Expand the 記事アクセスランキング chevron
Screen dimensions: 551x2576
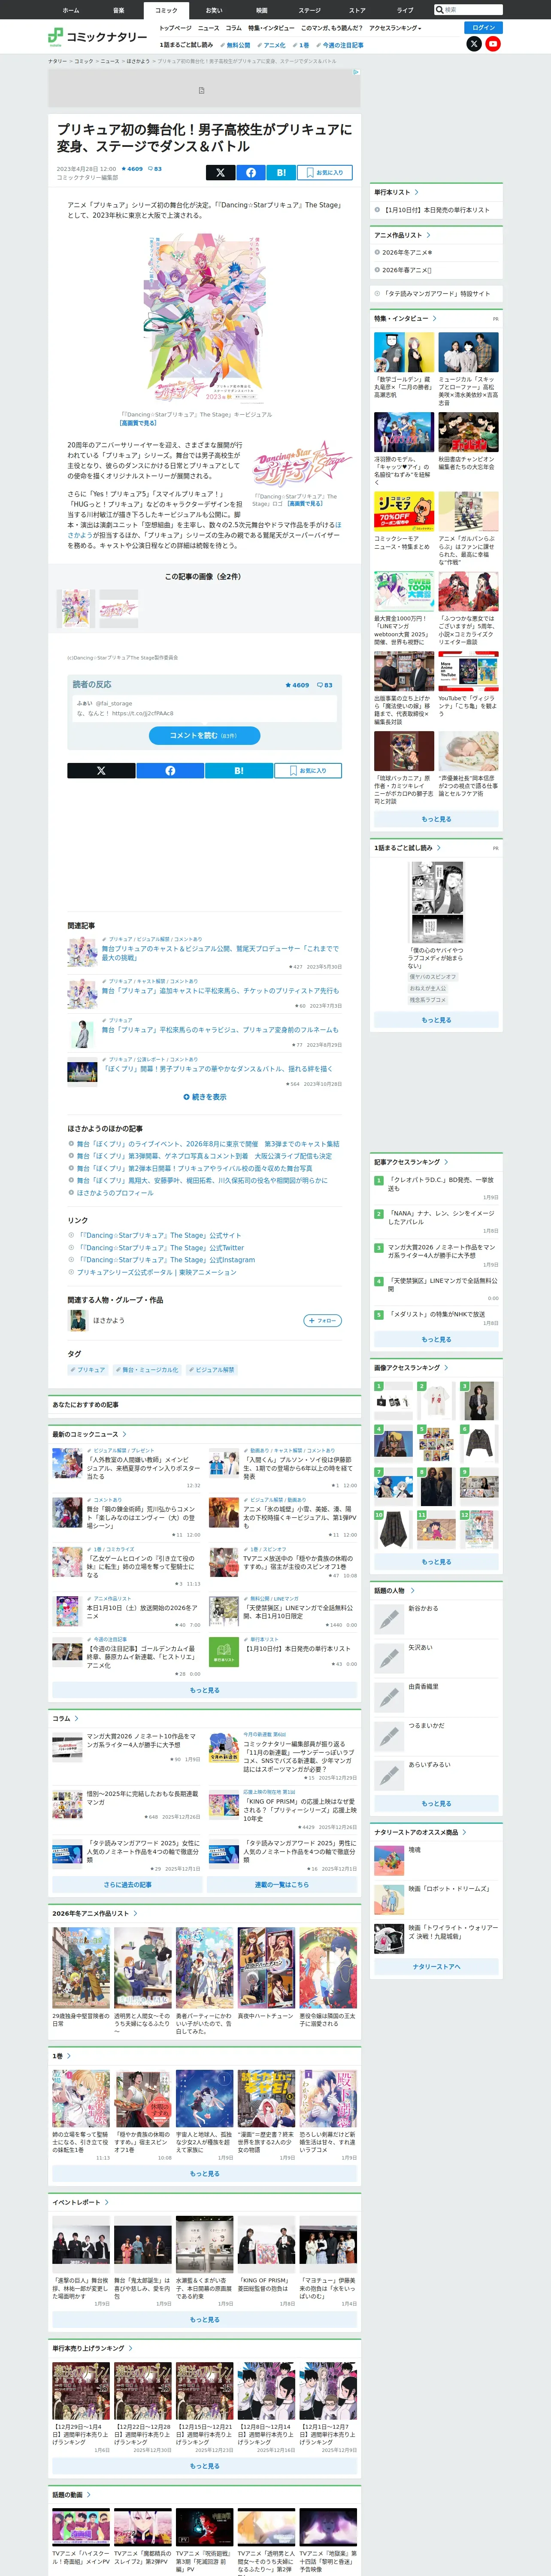[446, 1162]
